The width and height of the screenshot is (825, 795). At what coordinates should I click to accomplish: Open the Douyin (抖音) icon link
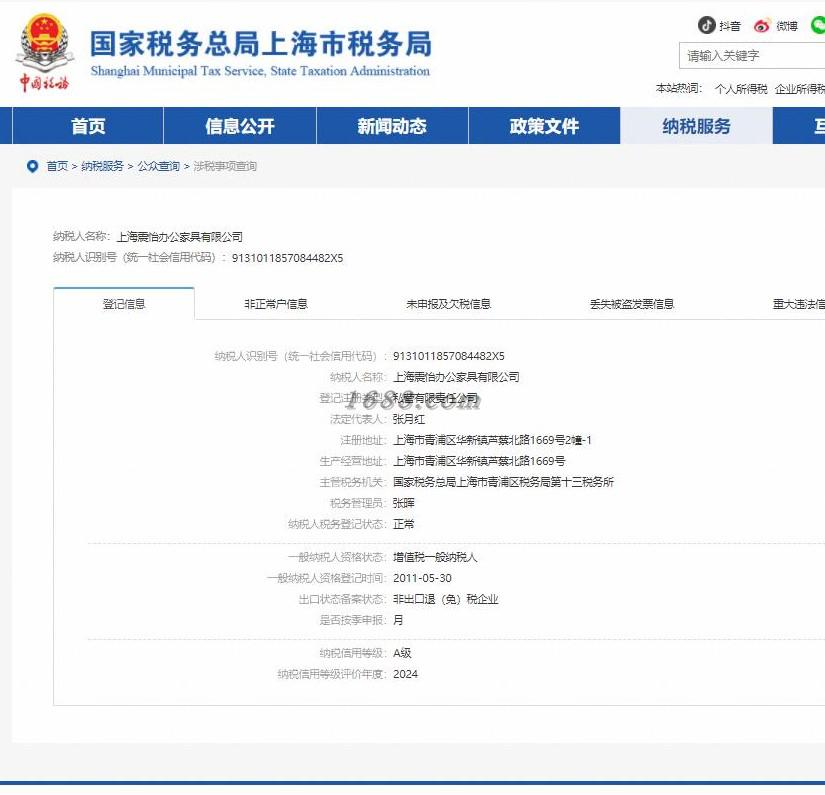(706, 25)
